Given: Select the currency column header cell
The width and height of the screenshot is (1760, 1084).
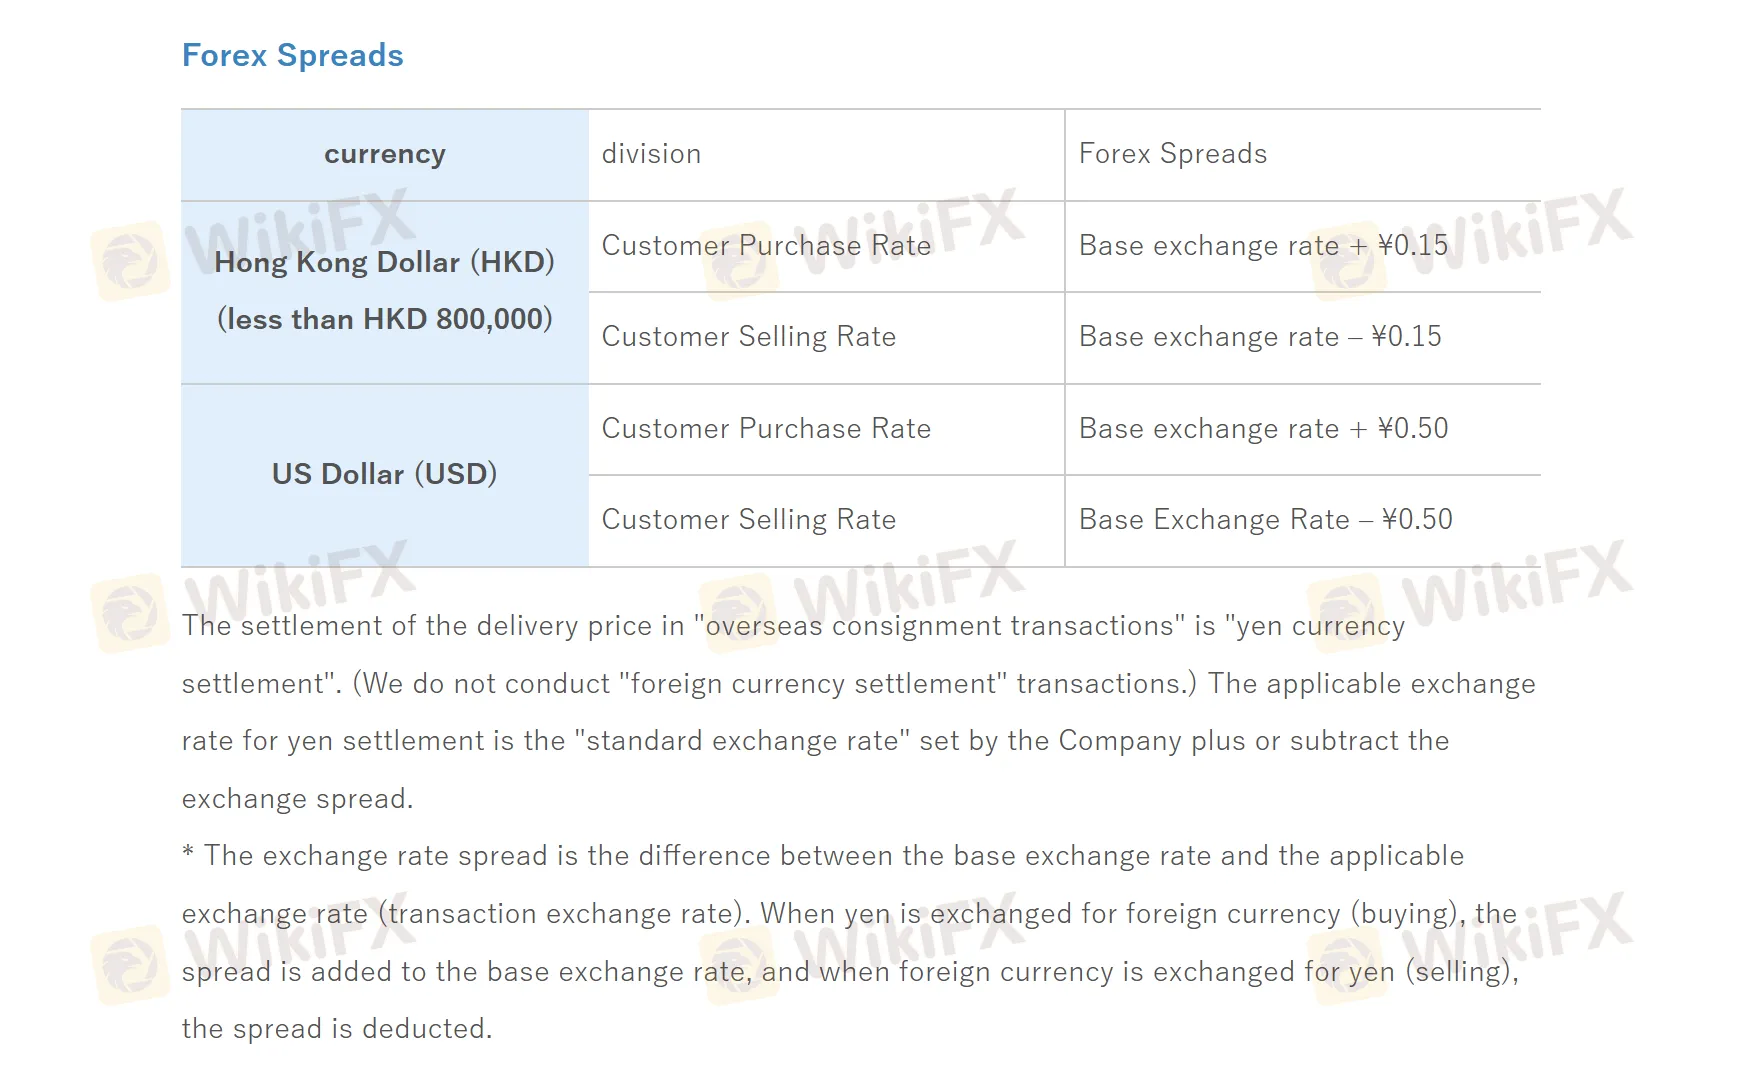Looking at the screenshot, I should pos(385,155).
